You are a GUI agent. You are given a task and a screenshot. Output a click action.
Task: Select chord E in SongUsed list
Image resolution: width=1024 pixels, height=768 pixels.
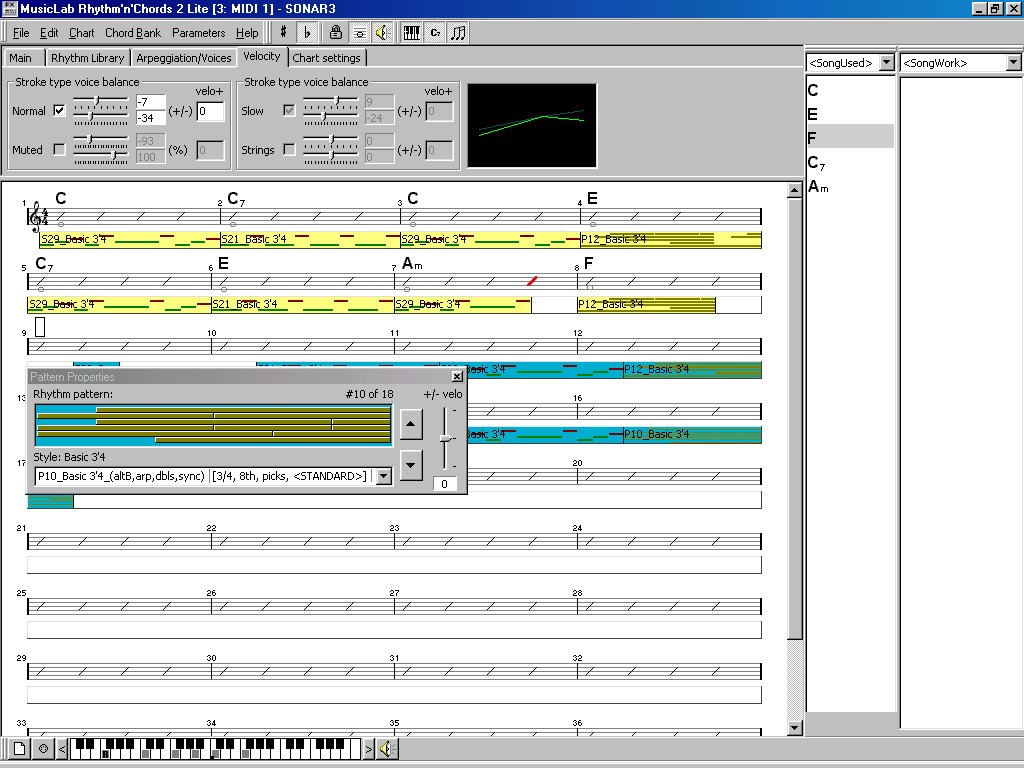[x=850, y=114]
